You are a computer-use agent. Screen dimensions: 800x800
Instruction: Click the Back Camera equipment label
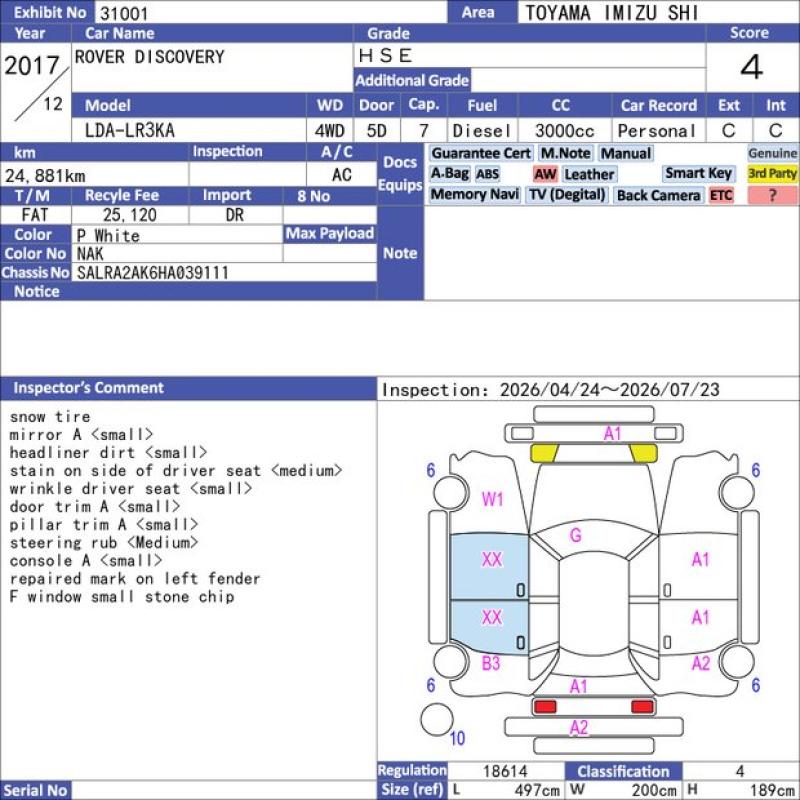tap(659, 195)
